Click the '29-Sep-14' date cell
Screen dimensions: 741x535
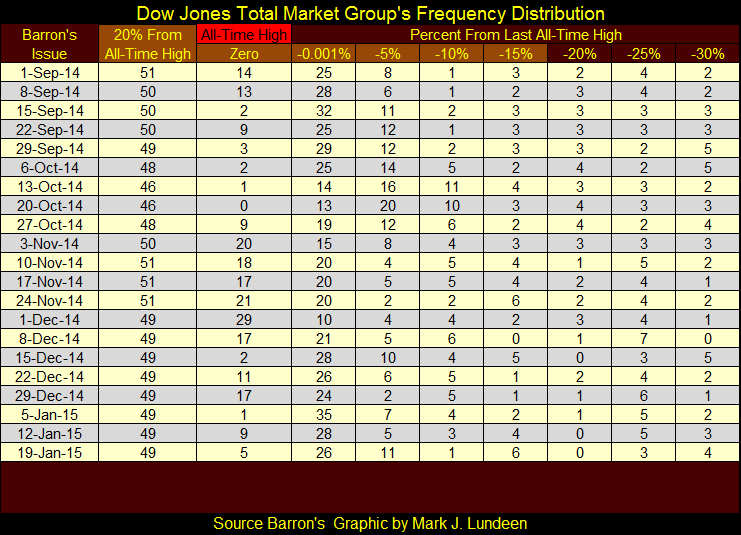point(50,148)
